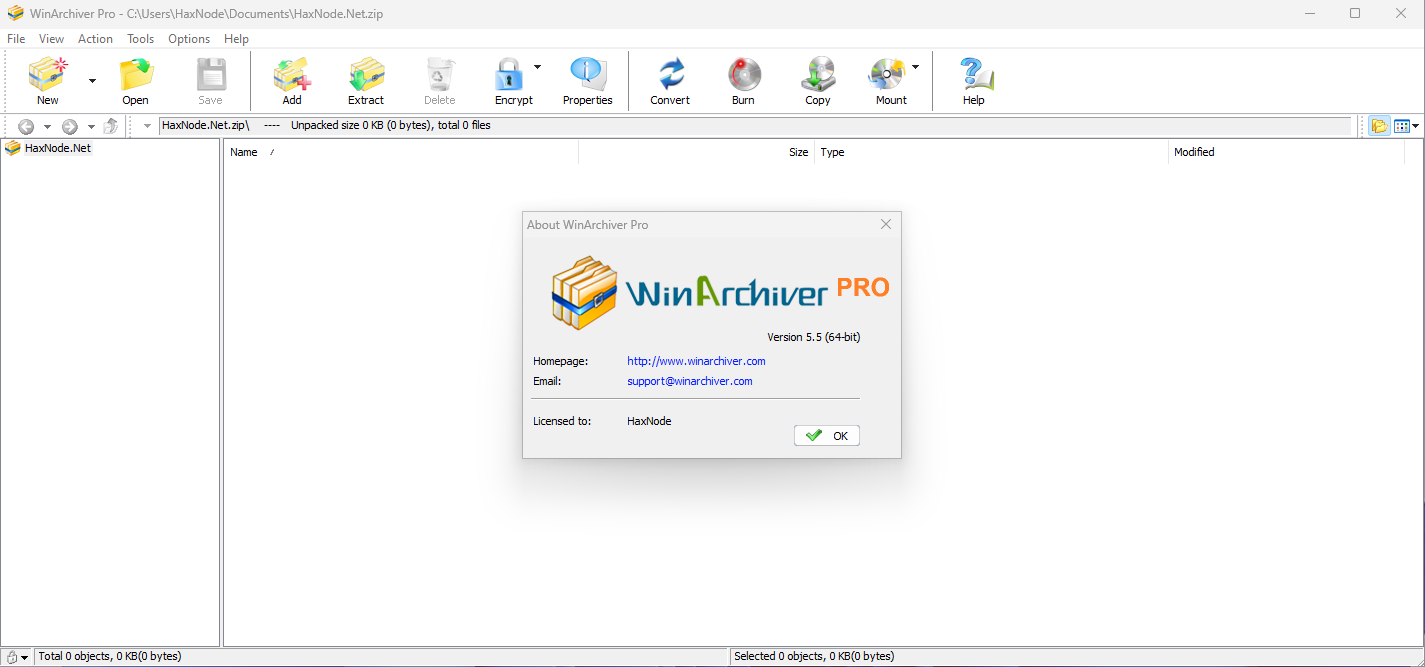Screen dimensions: 1425x667
Task: Close the About WinArchiver Pro dialog
Action: click(x=885, y=225)
